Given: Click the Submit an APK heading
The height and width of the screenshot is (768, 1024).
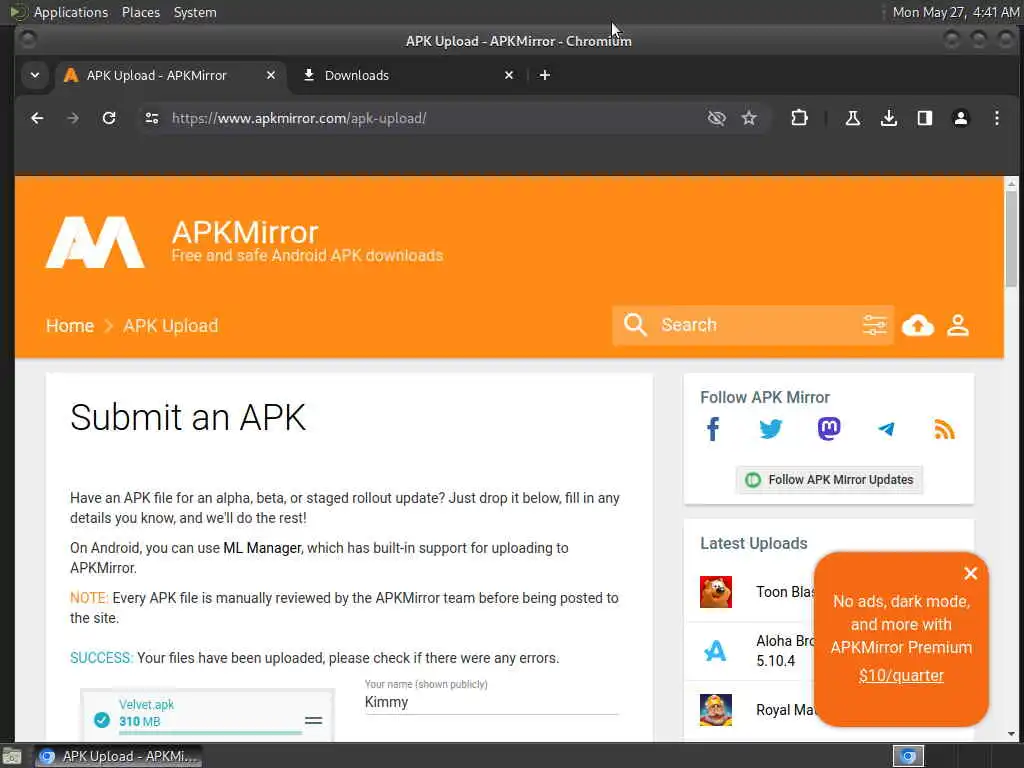Looking at the screenshot, I should pyautogui.click(x=188, y=417).
